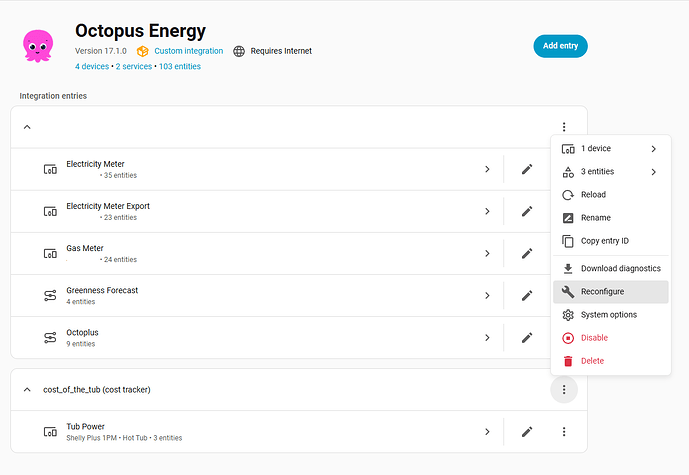Click the Octoplus service icon

point(50,338)
